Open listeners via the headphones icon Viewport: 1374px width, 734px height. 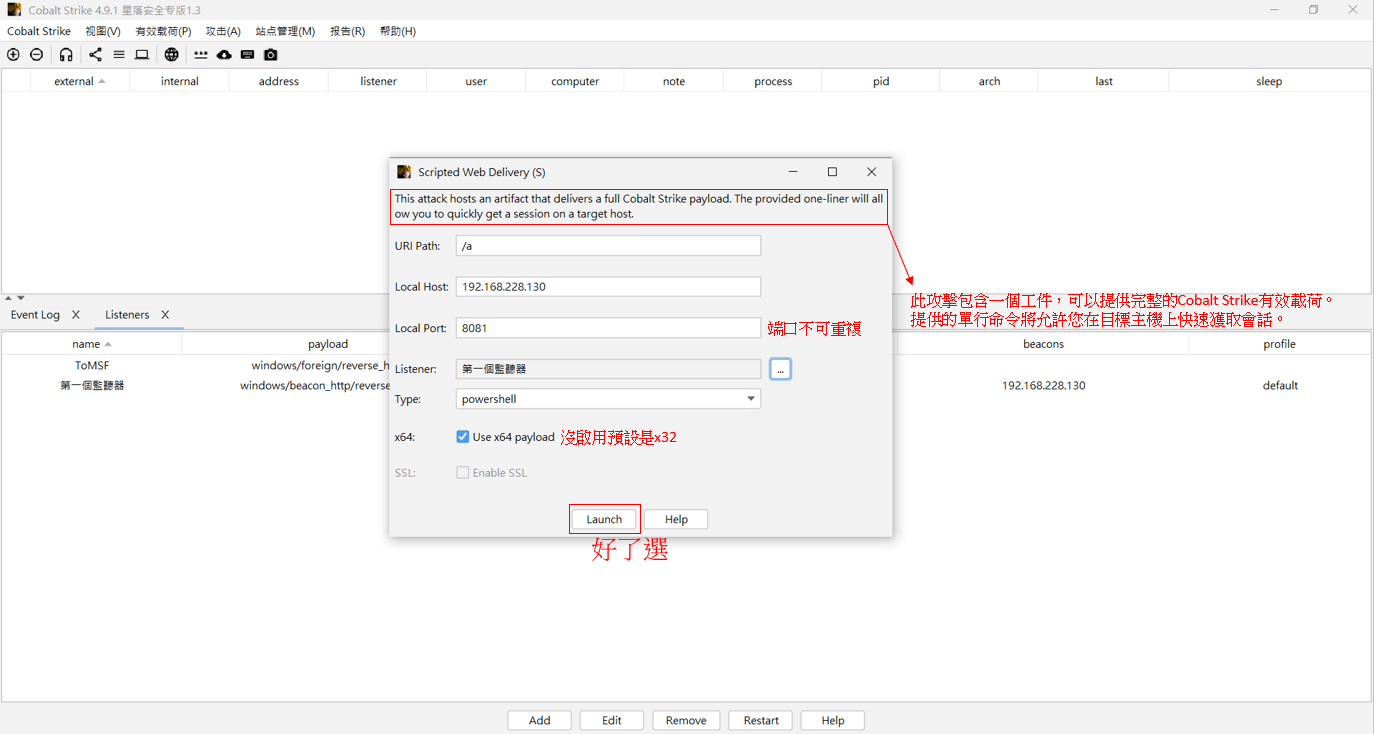pyautogui.click(x=66, y=55)
